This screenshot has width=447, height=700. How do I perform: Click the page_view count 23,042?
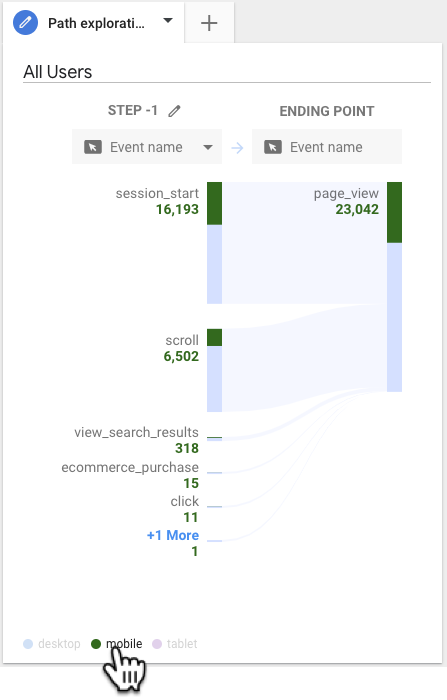[x=357, y=209]
